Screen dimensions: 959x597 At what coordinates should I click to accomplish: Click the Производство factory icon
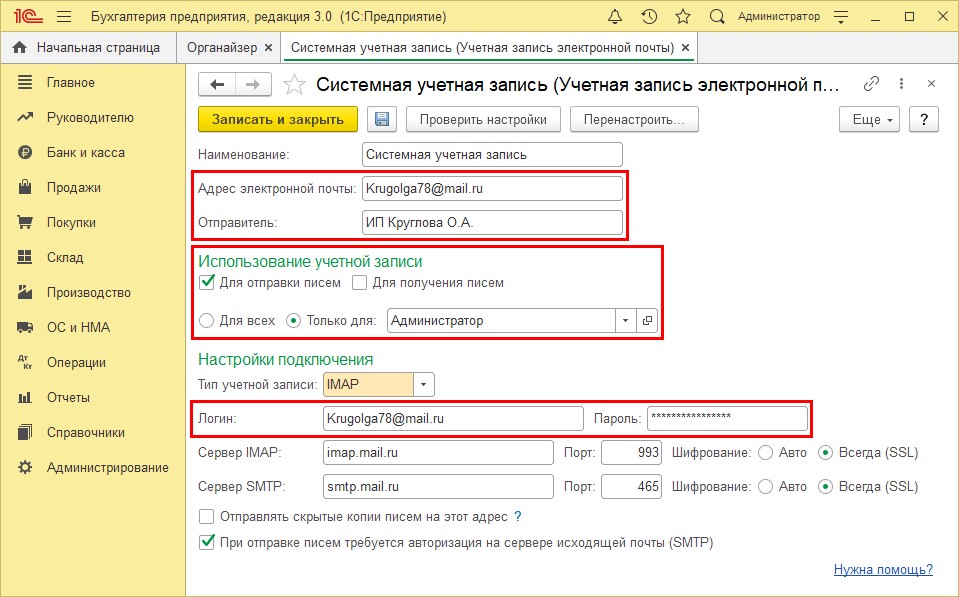25,292
